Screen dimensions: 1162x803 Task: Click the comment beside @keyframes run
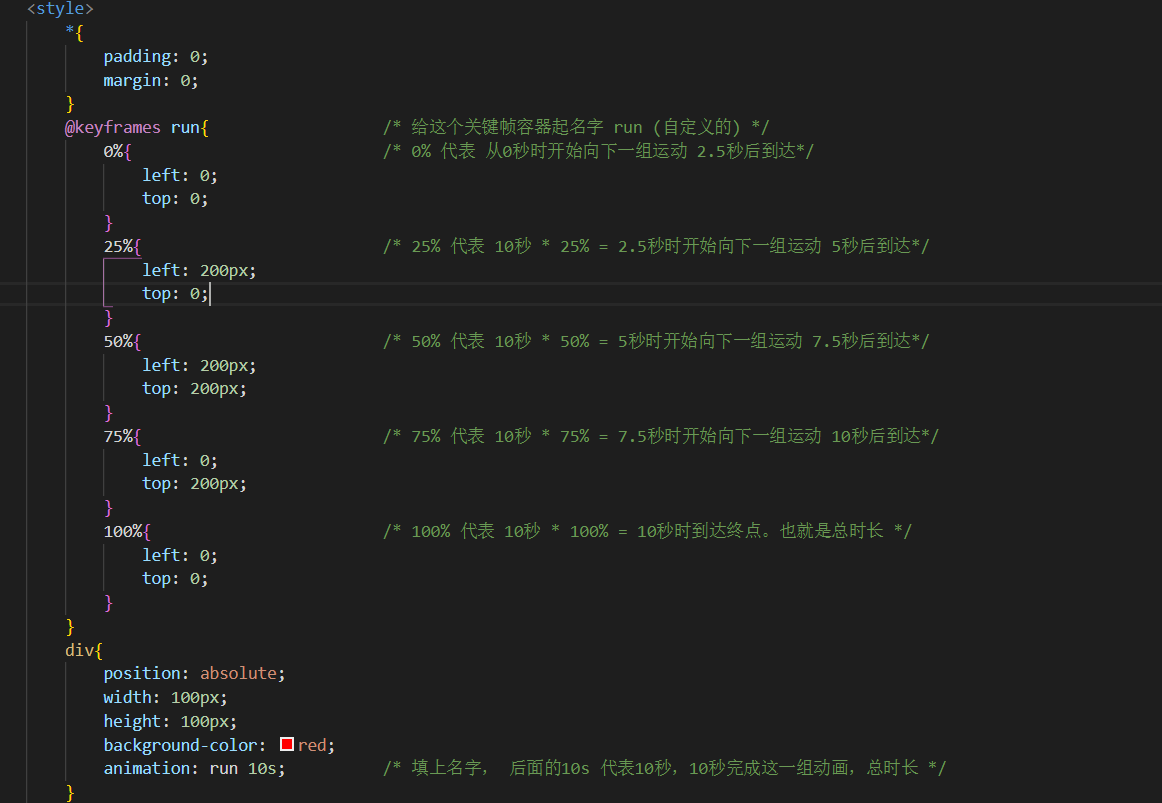[x=576, y=127]
